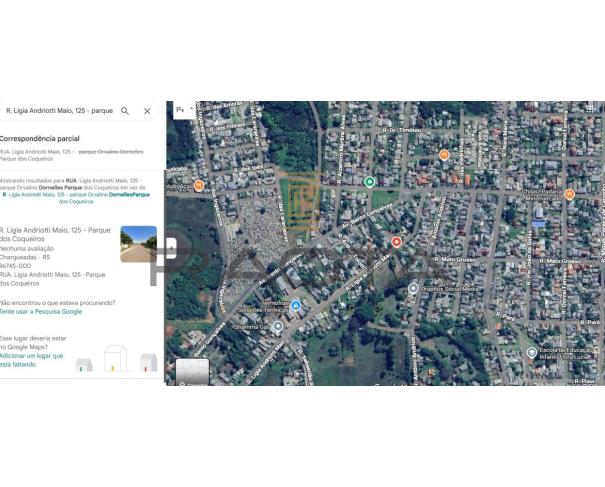Select the green pin on the map

coord(370,182)
